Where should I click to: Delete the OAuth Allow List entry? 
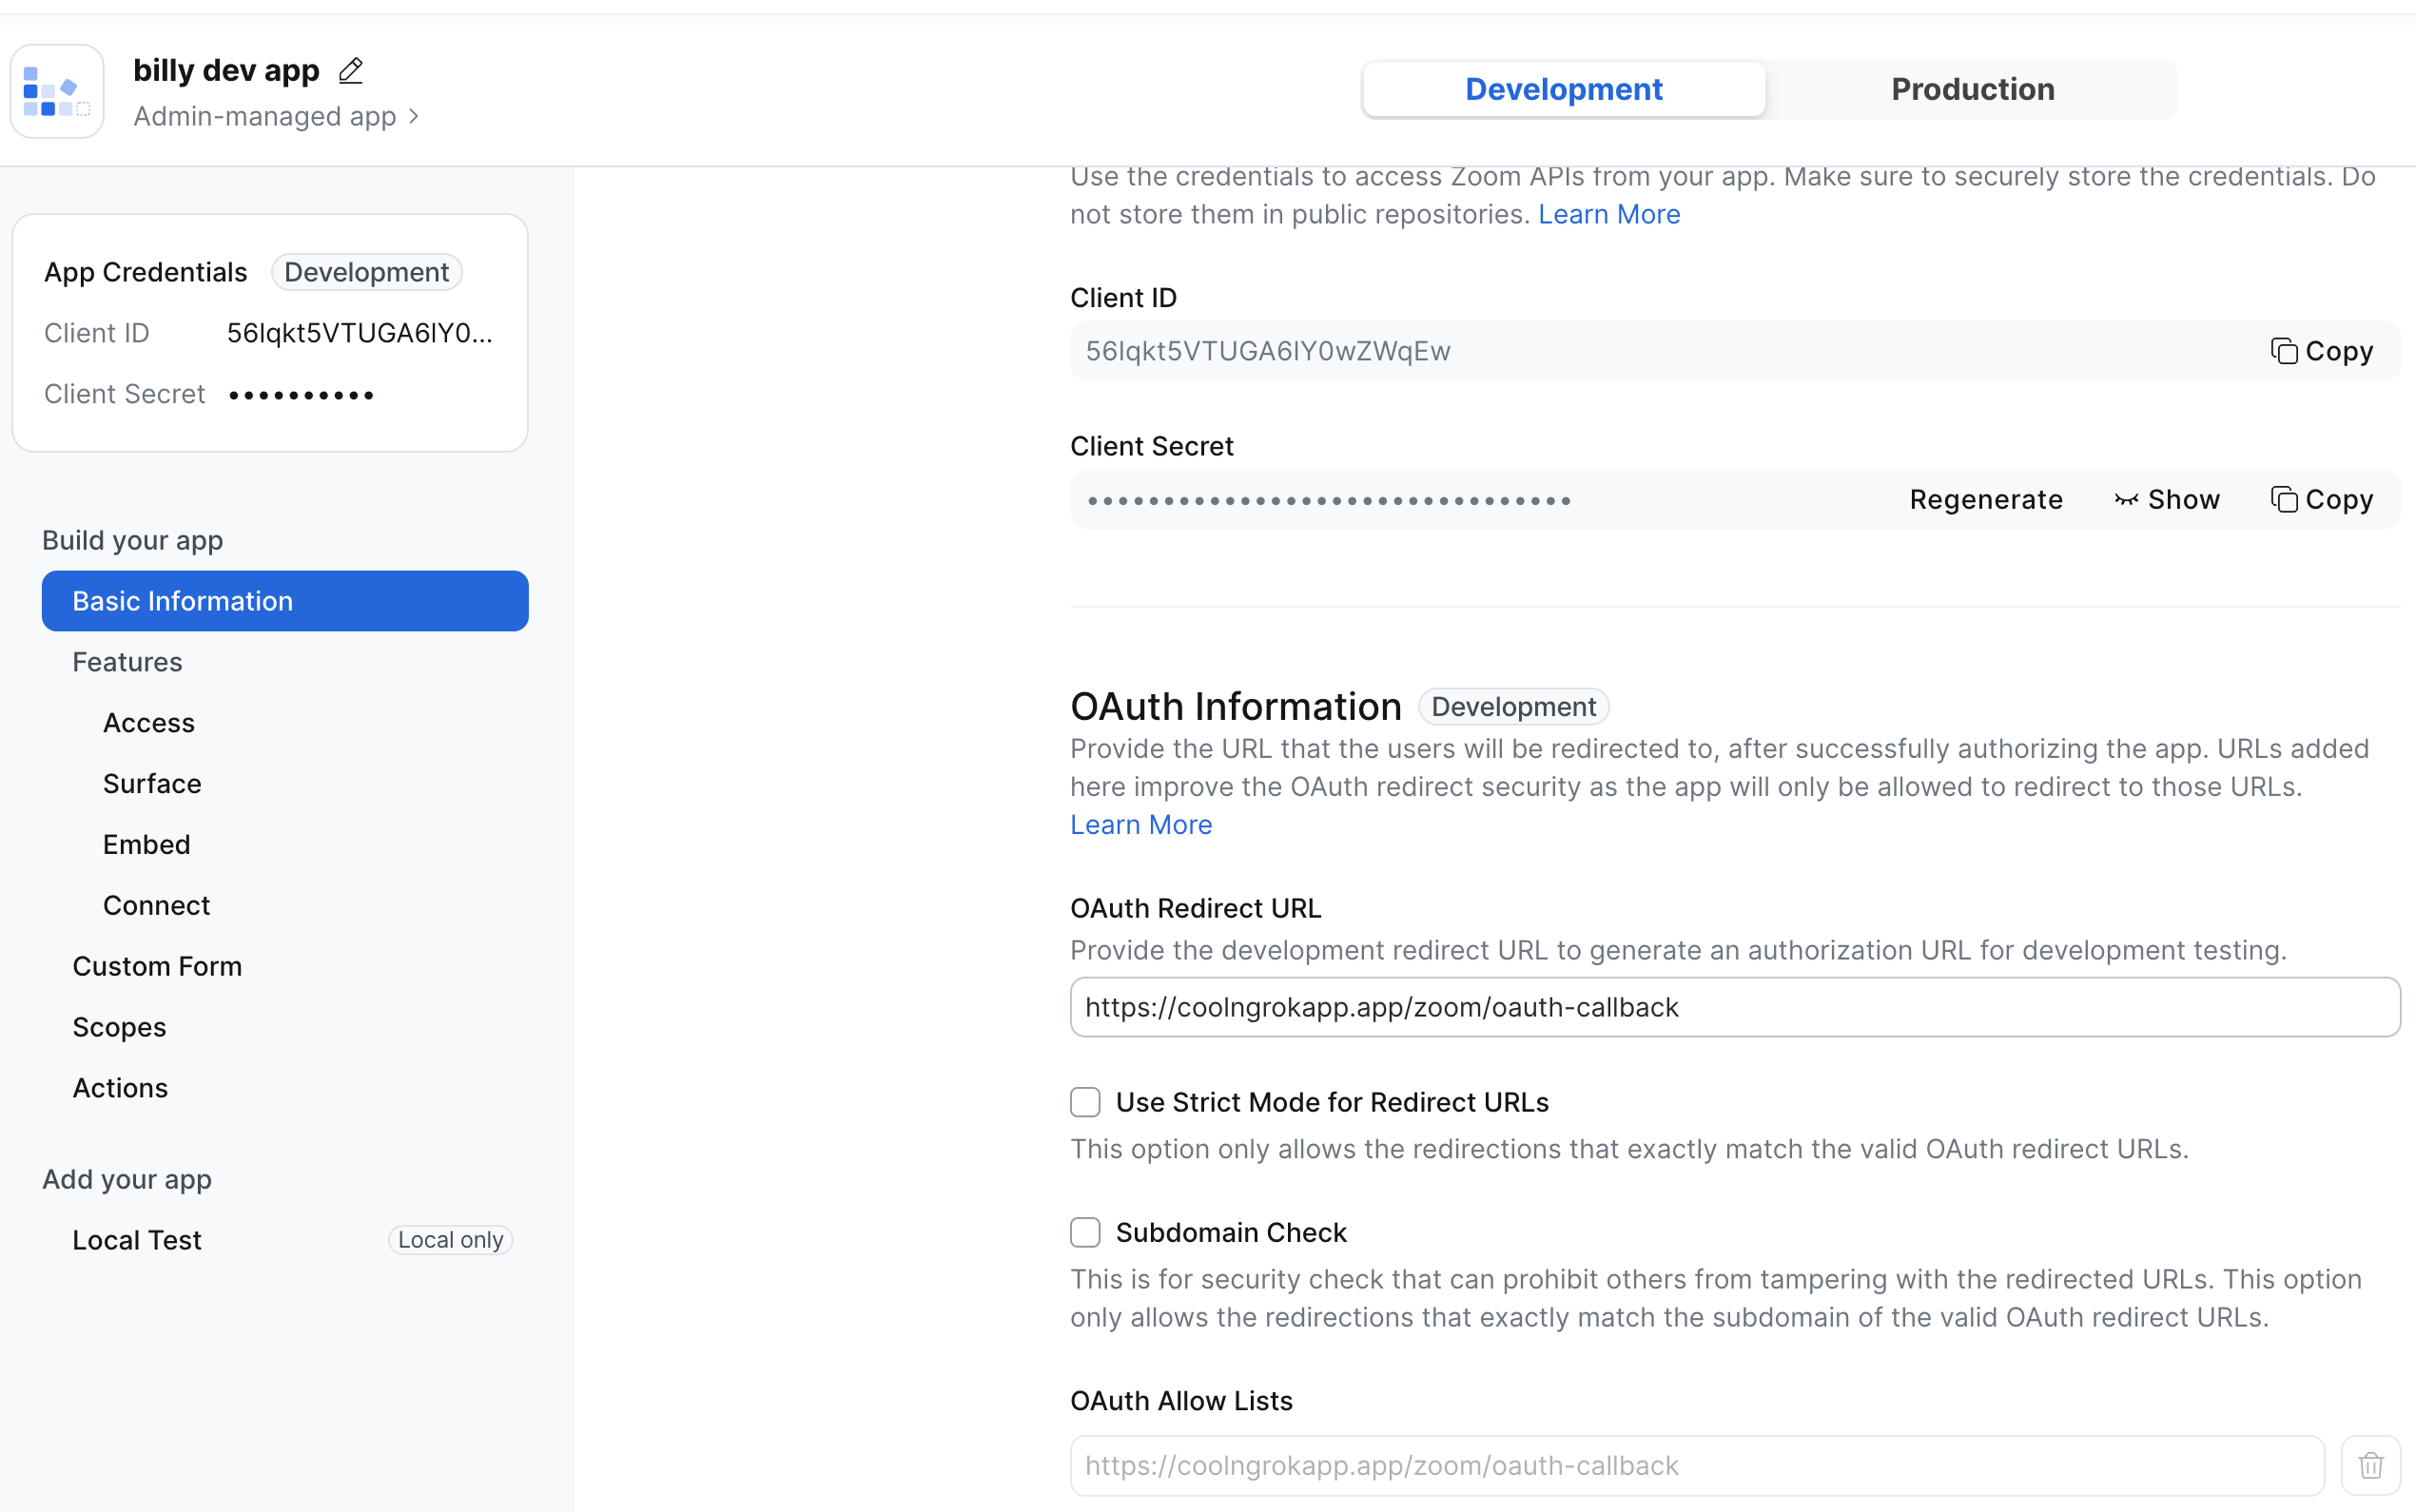point(2370,1466)
